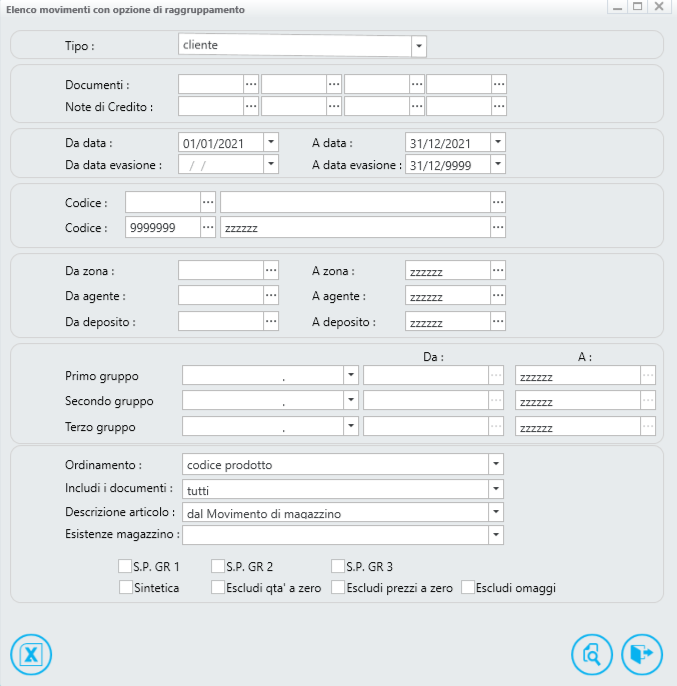Screen dimensions: 677x686
Task: Click the first Note di Credito field
Action: (x=211, y=106)
